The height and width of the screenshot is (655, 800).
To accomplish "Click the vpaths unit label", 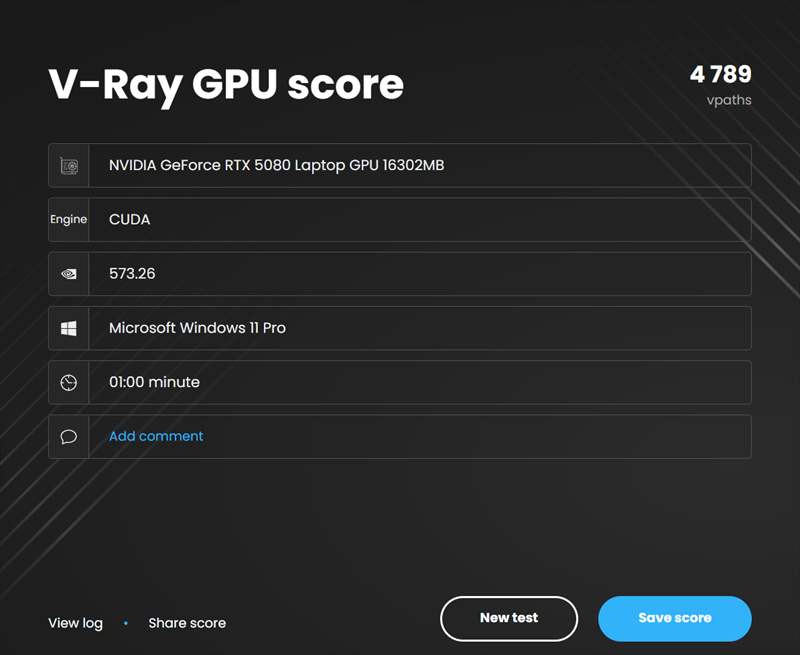I will coord(728,100).
